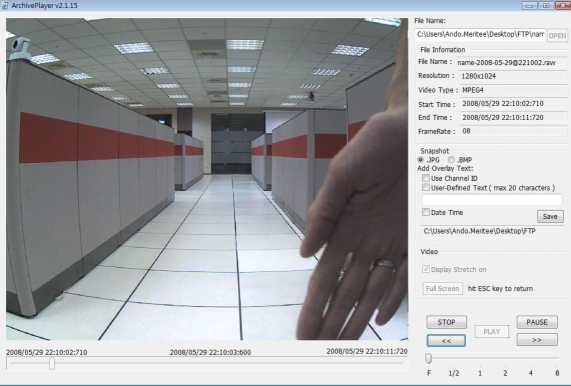
Task: Close the ArchivePlayer window
Action: tap(563, 5)
